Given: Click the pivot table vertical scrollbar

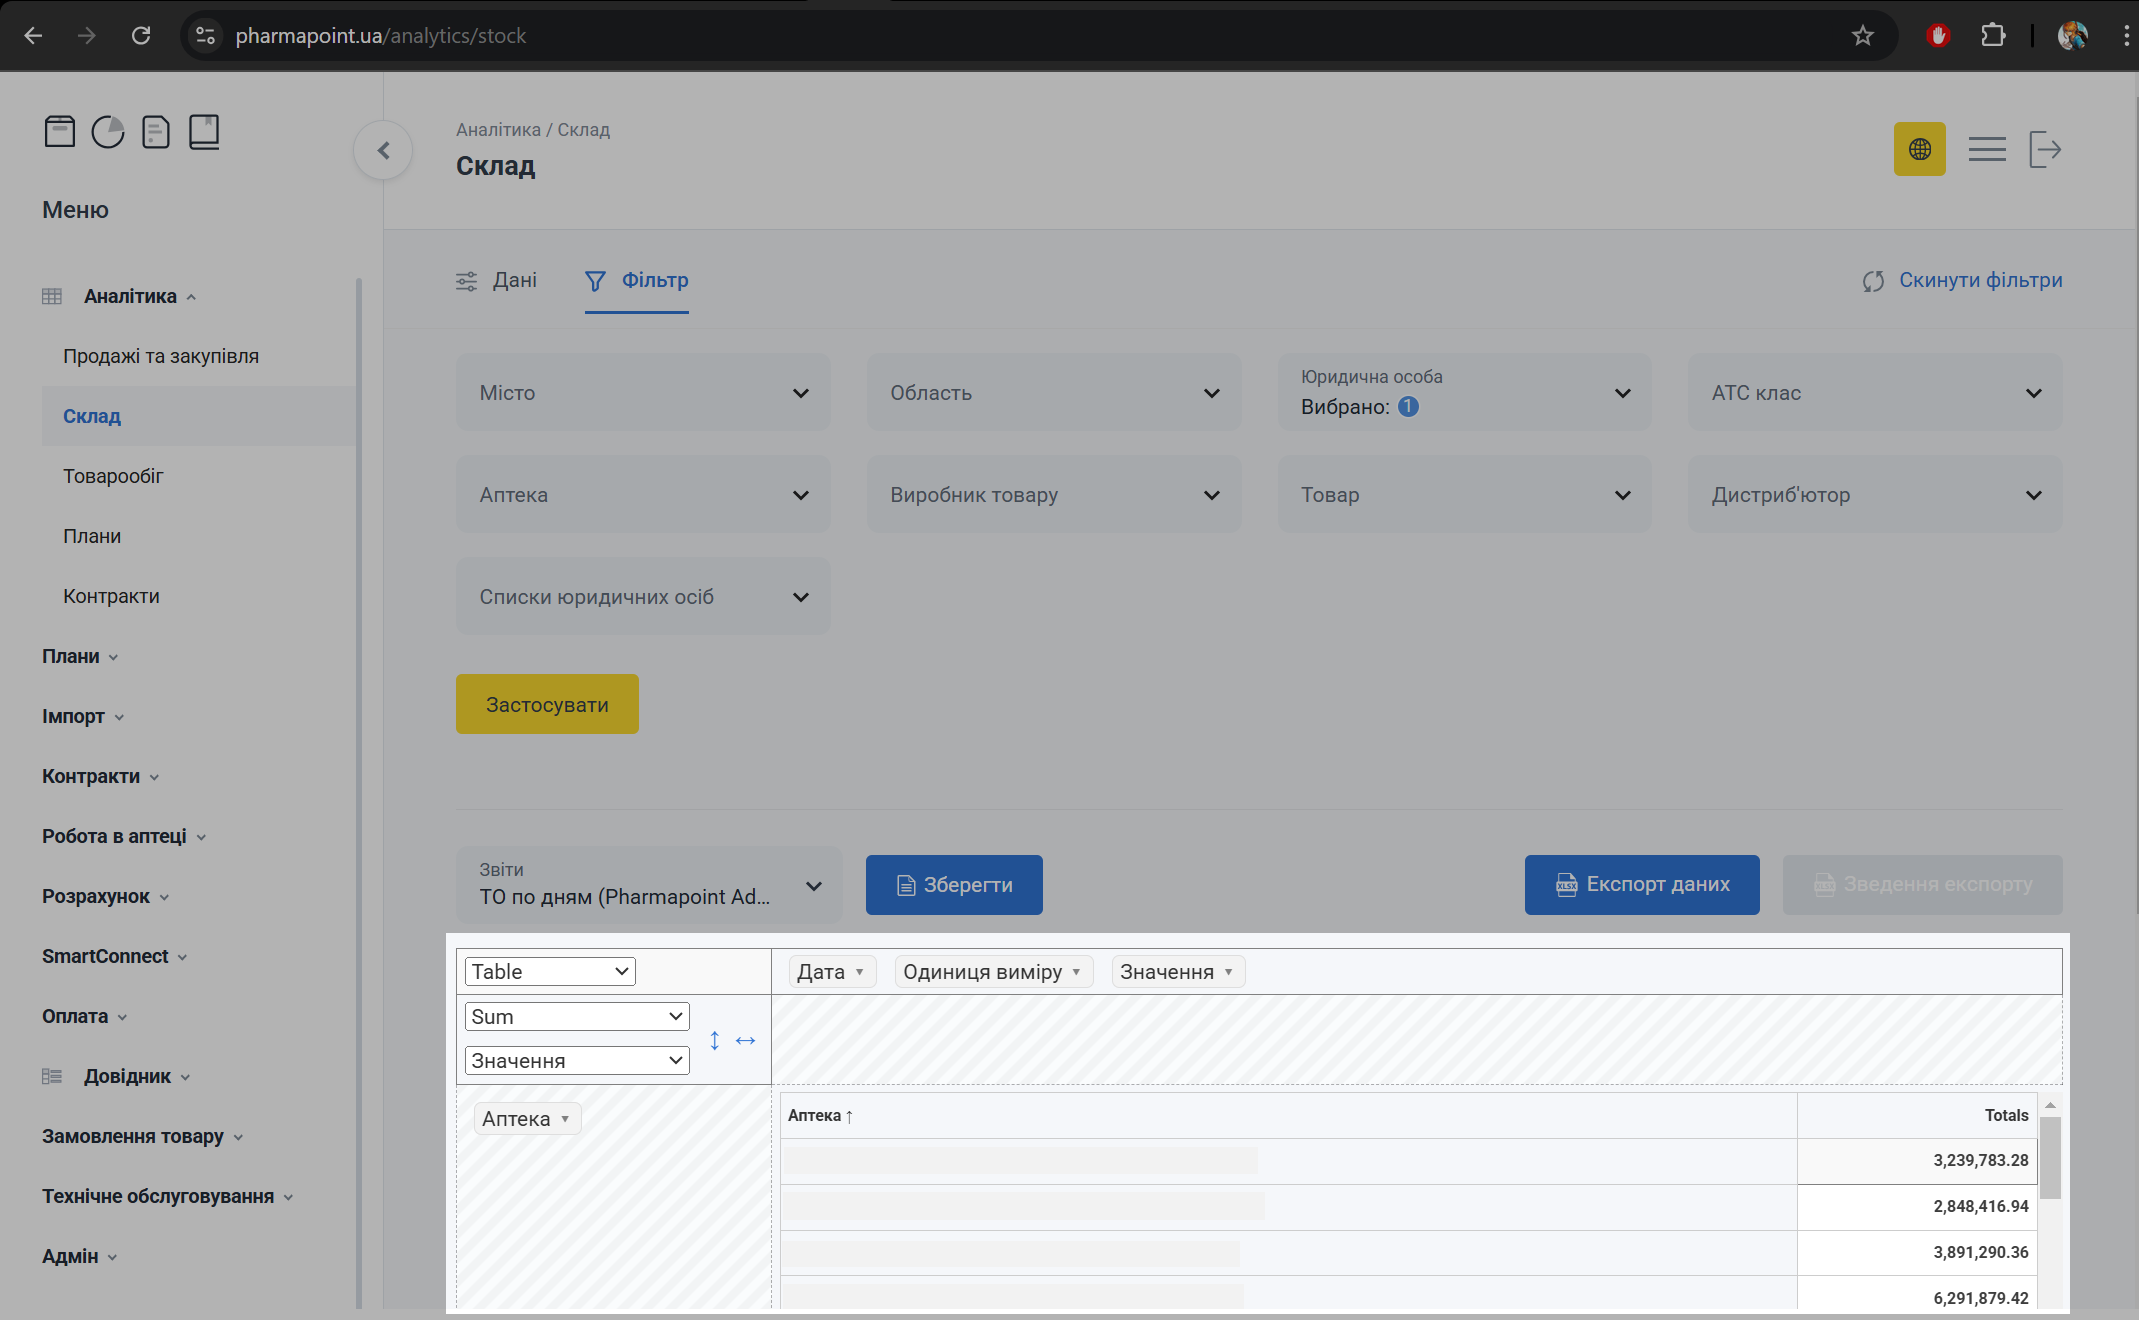Looking at the screenshot, I should pyautogui.click(x=2049, y=1160).
